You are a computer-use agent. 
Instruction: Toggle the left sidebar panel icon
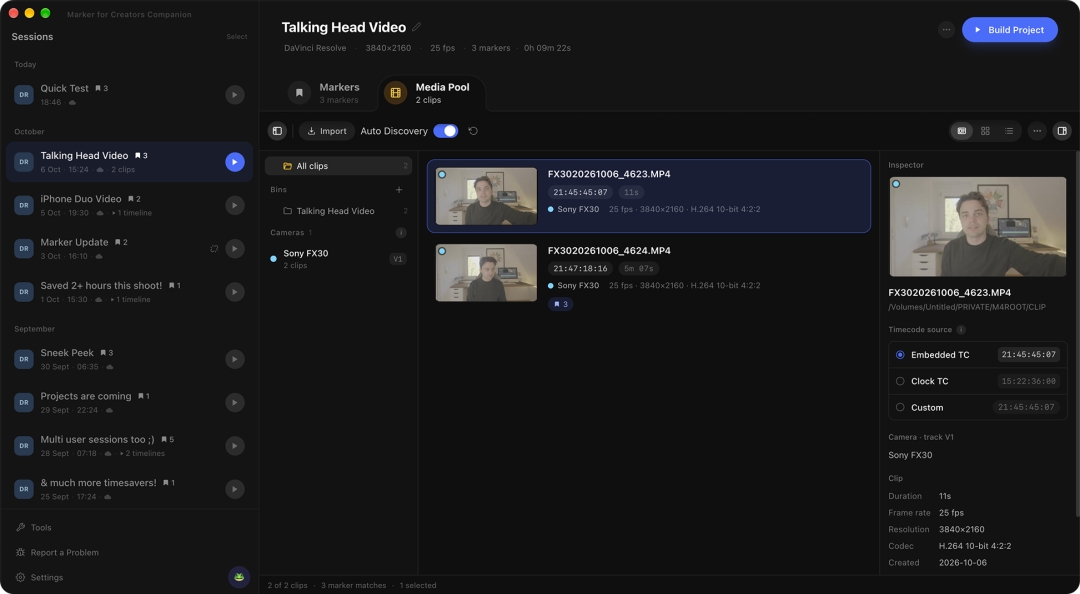pos(277,131)
